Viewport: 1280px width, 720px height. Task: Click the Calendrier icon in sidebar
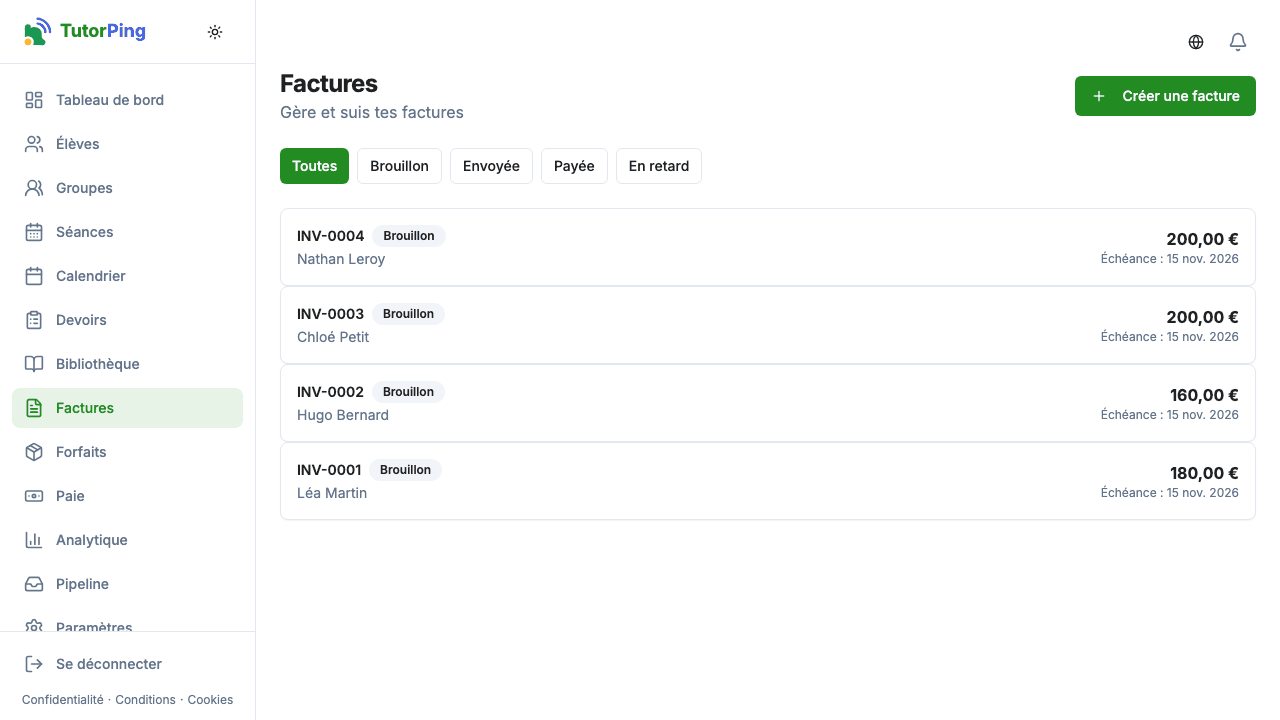(x=34, y=276)
